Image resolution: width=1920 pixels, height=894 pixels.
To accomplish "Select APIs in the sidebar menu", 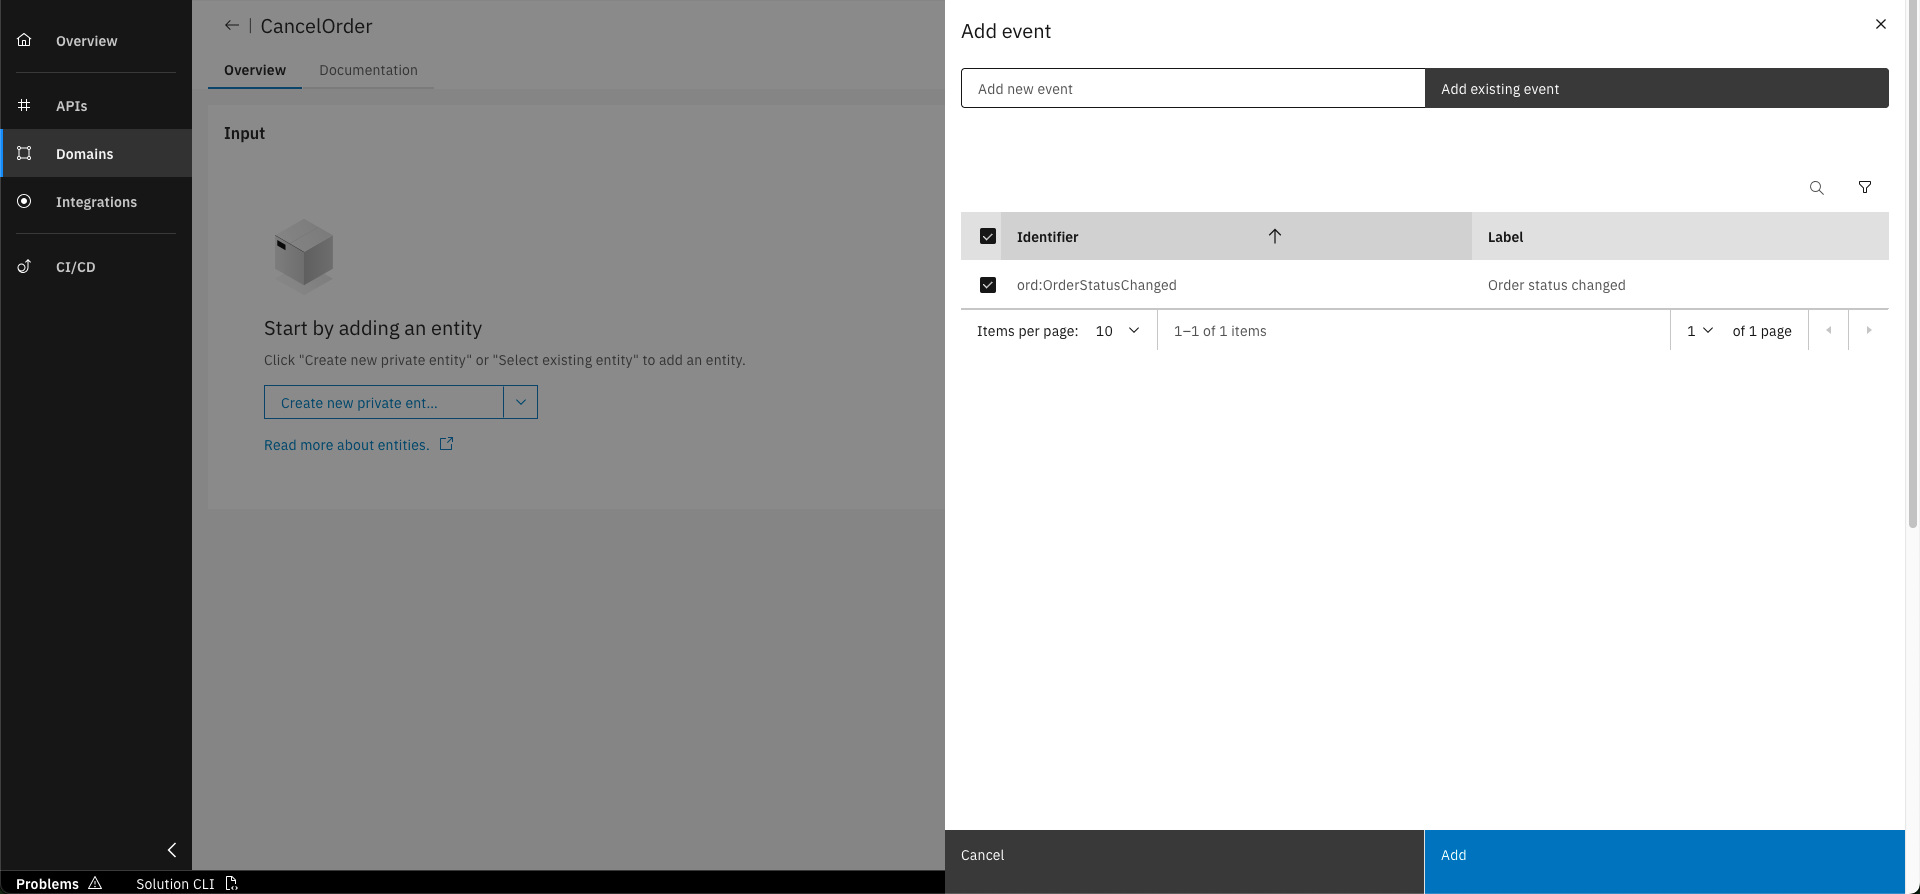I will [96, 105].
